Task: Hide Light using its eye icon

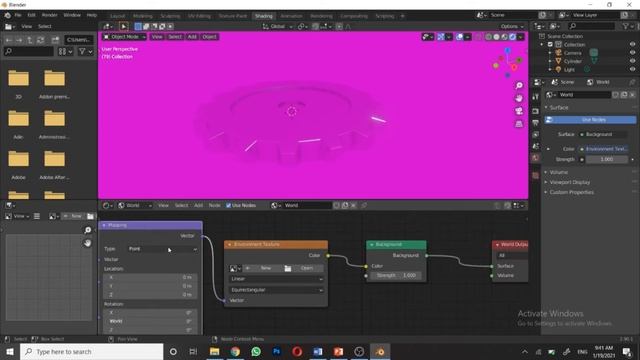Action: [633, 69]
